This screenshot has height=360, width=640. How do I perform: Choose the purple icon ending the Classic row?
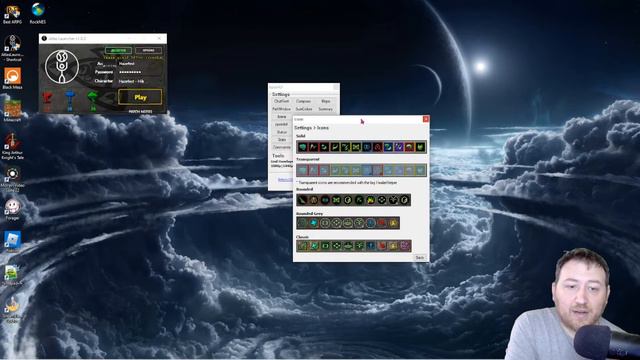[x=404, y=246]
